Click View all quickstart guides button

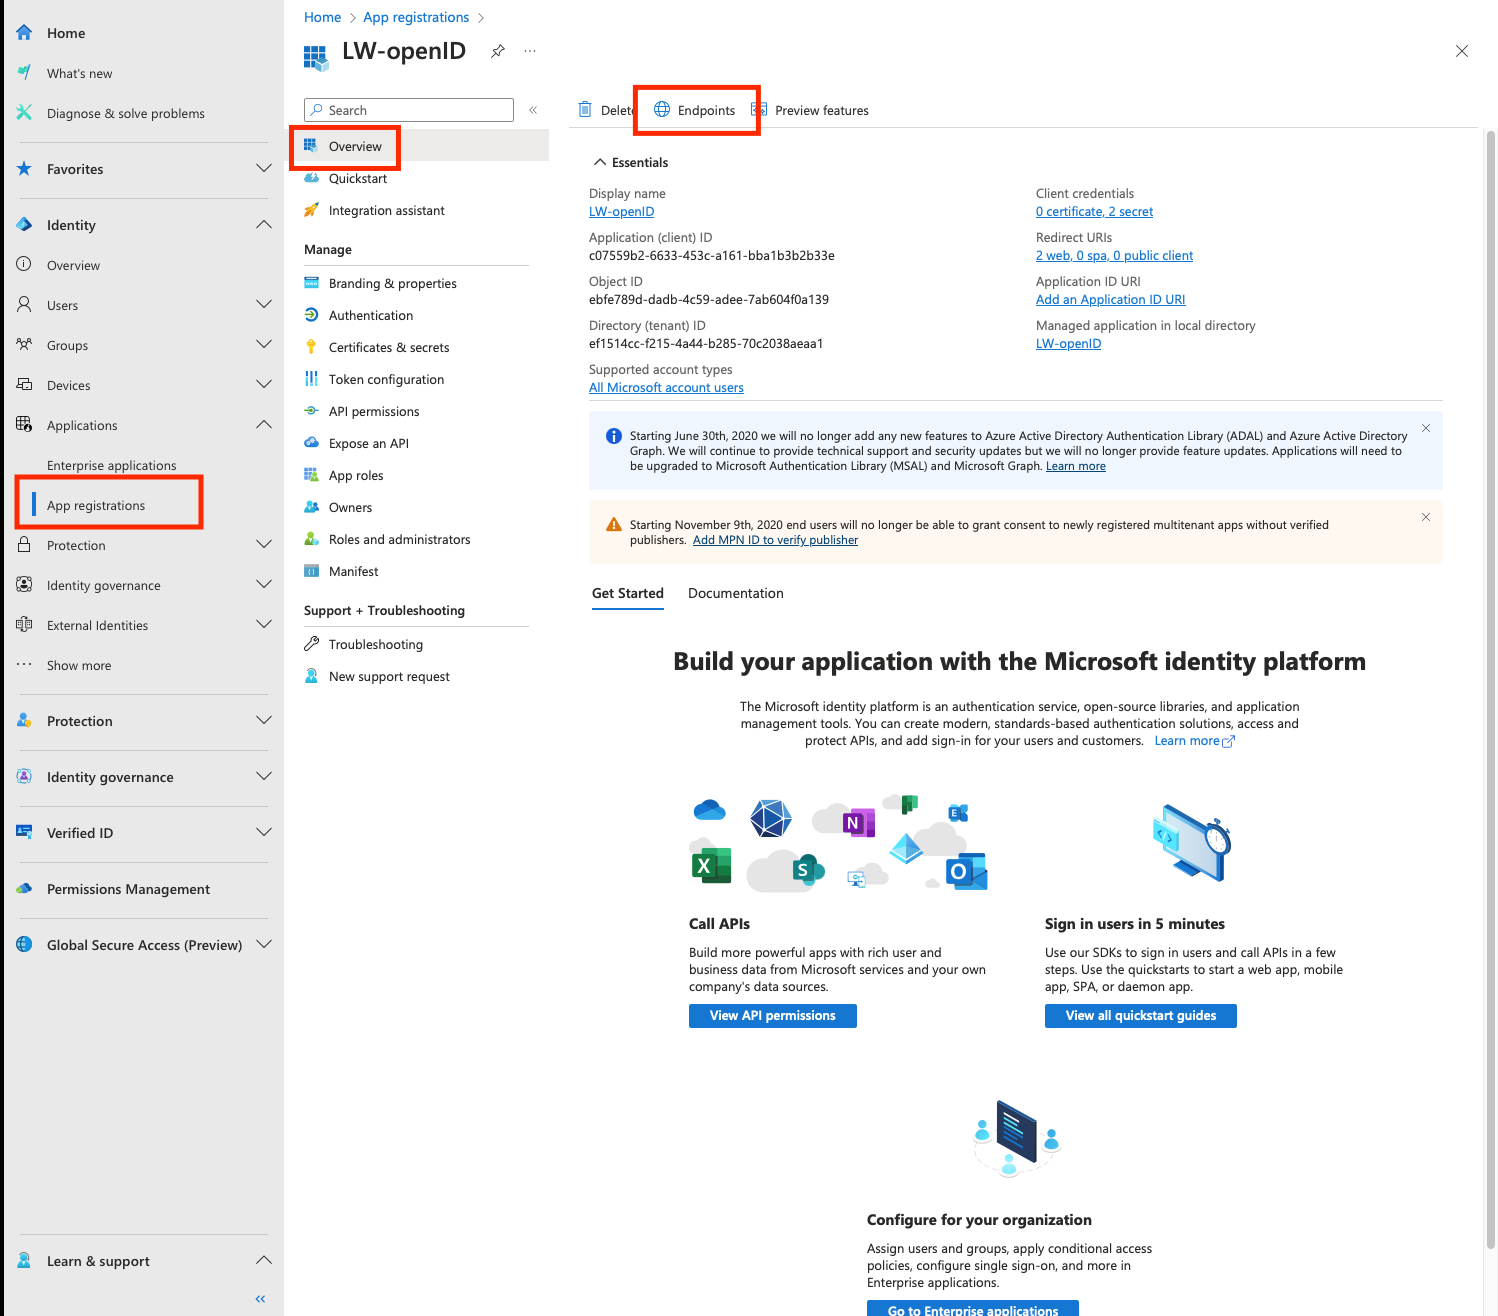click(1141, 1015)
